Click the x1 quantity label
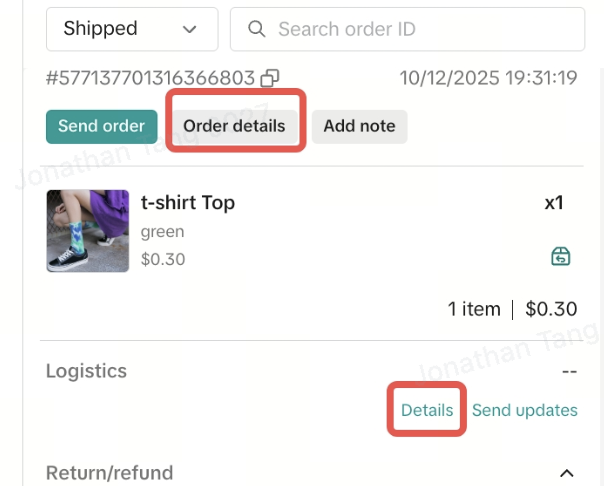This screenshot has height=486, width=604. pyautogui.click(x=554, y=203)
